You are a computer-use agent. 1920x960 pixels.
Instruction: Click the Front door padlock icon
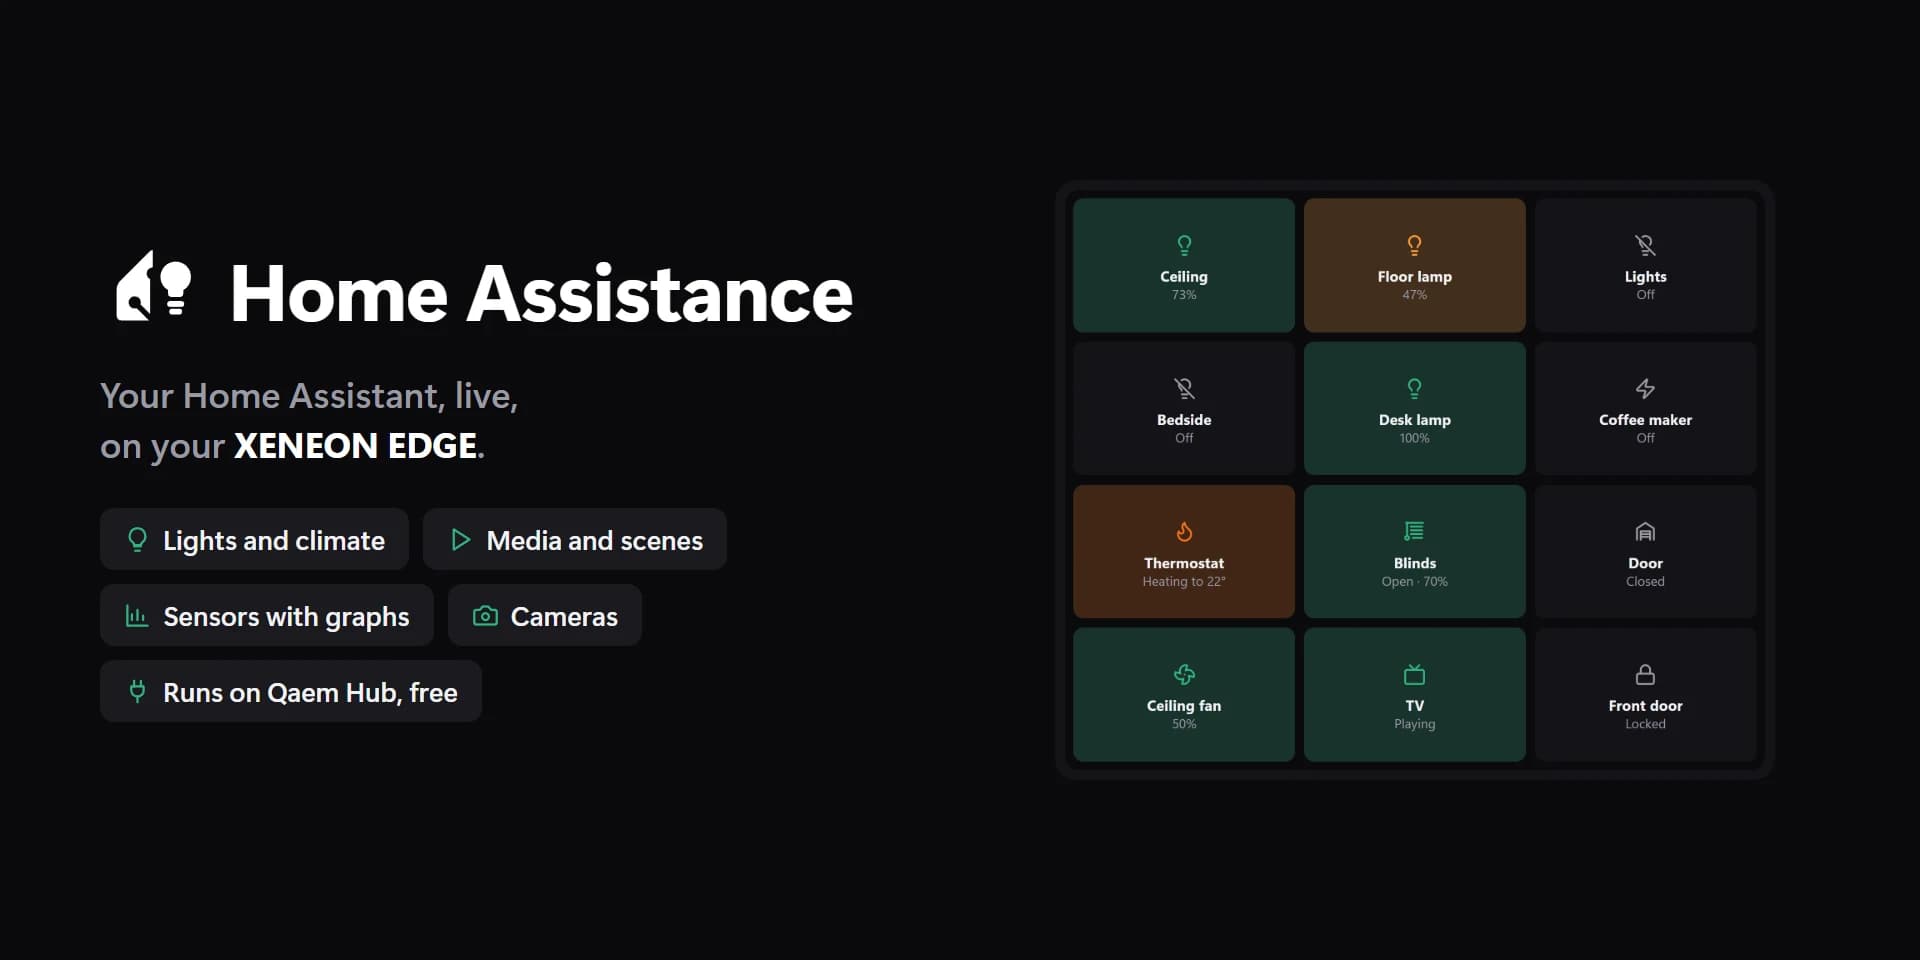pos(1645,674)
